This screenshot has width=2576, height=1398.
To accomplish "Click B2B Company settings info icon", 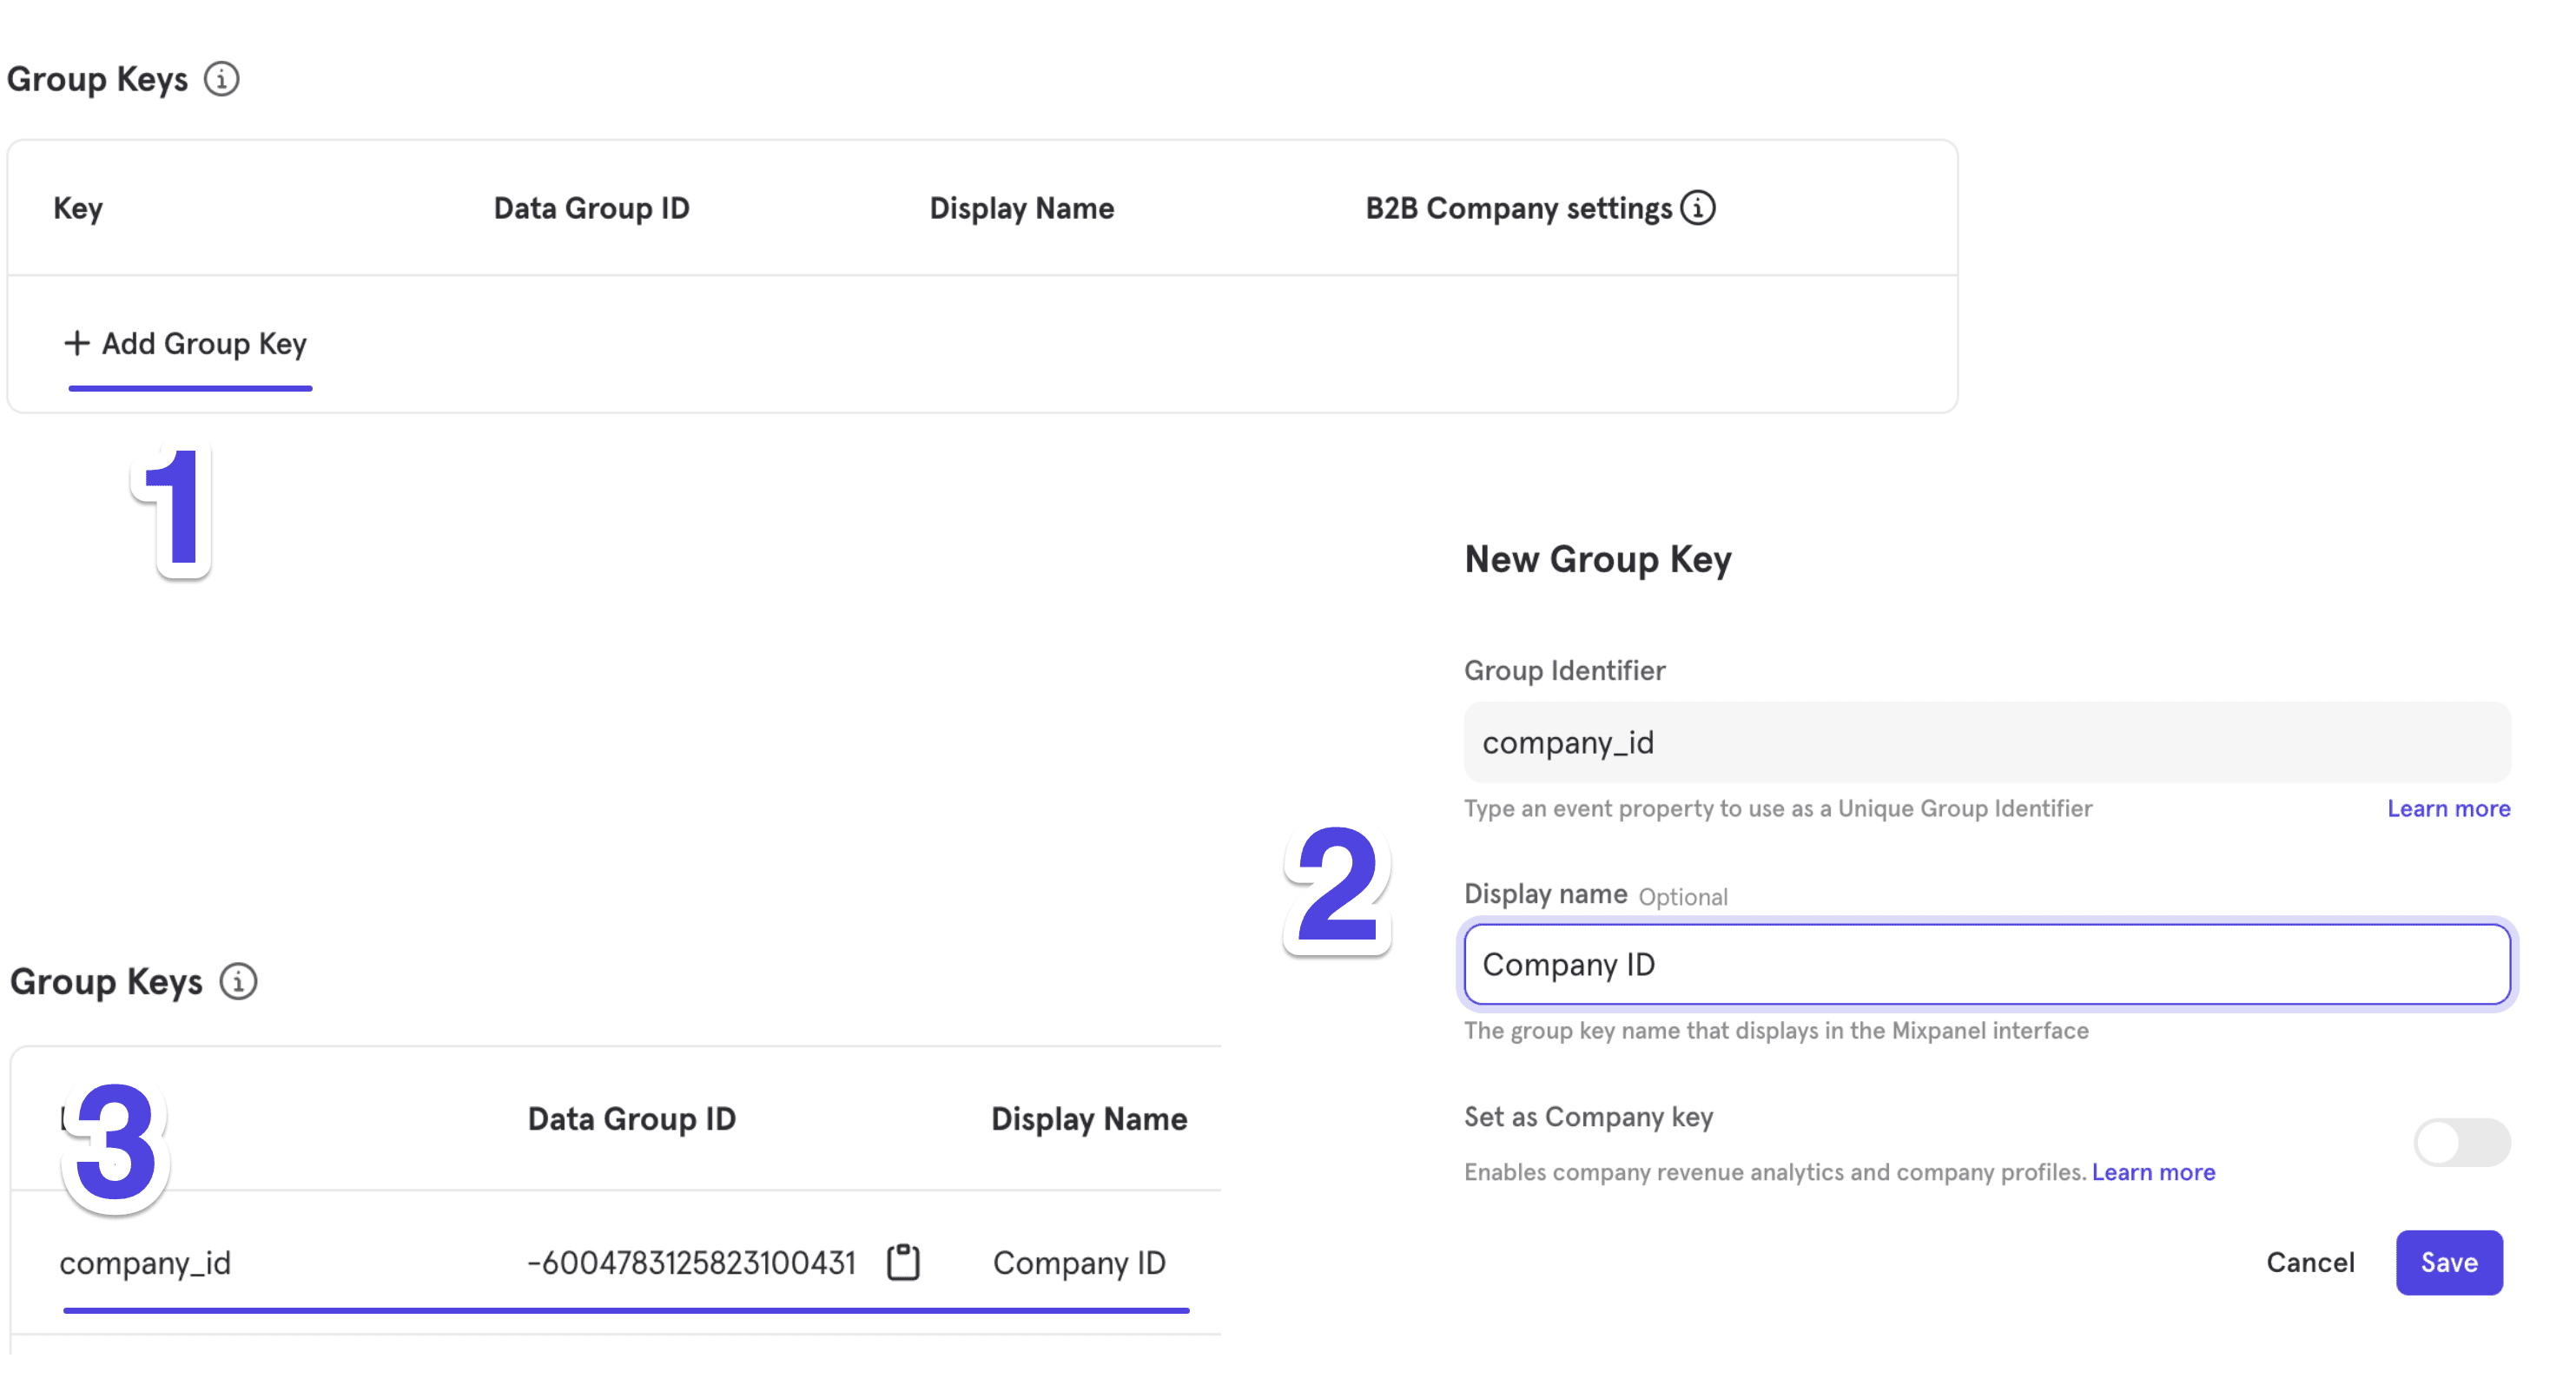I will 1697,208.
